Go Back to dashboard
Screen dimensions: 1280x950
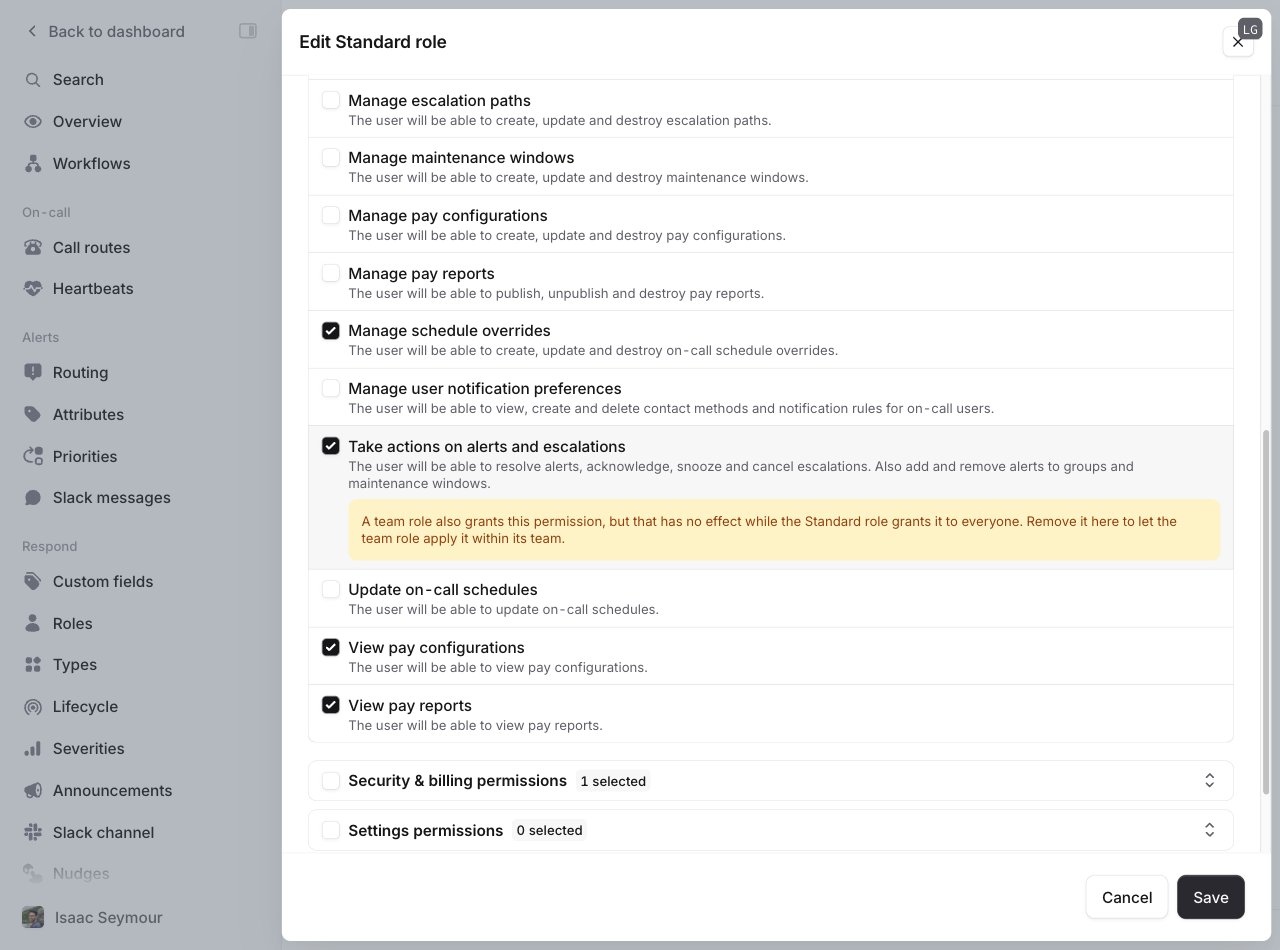pos(105,31)
